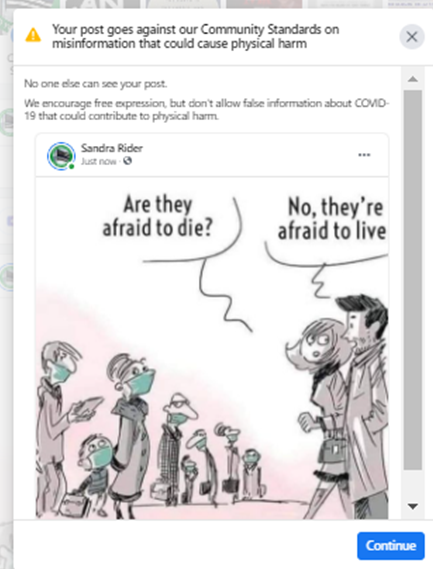Close the Community Standards warning dialog
The width and height of the screenshot is (433, 569).
click(x=412, y=37)
